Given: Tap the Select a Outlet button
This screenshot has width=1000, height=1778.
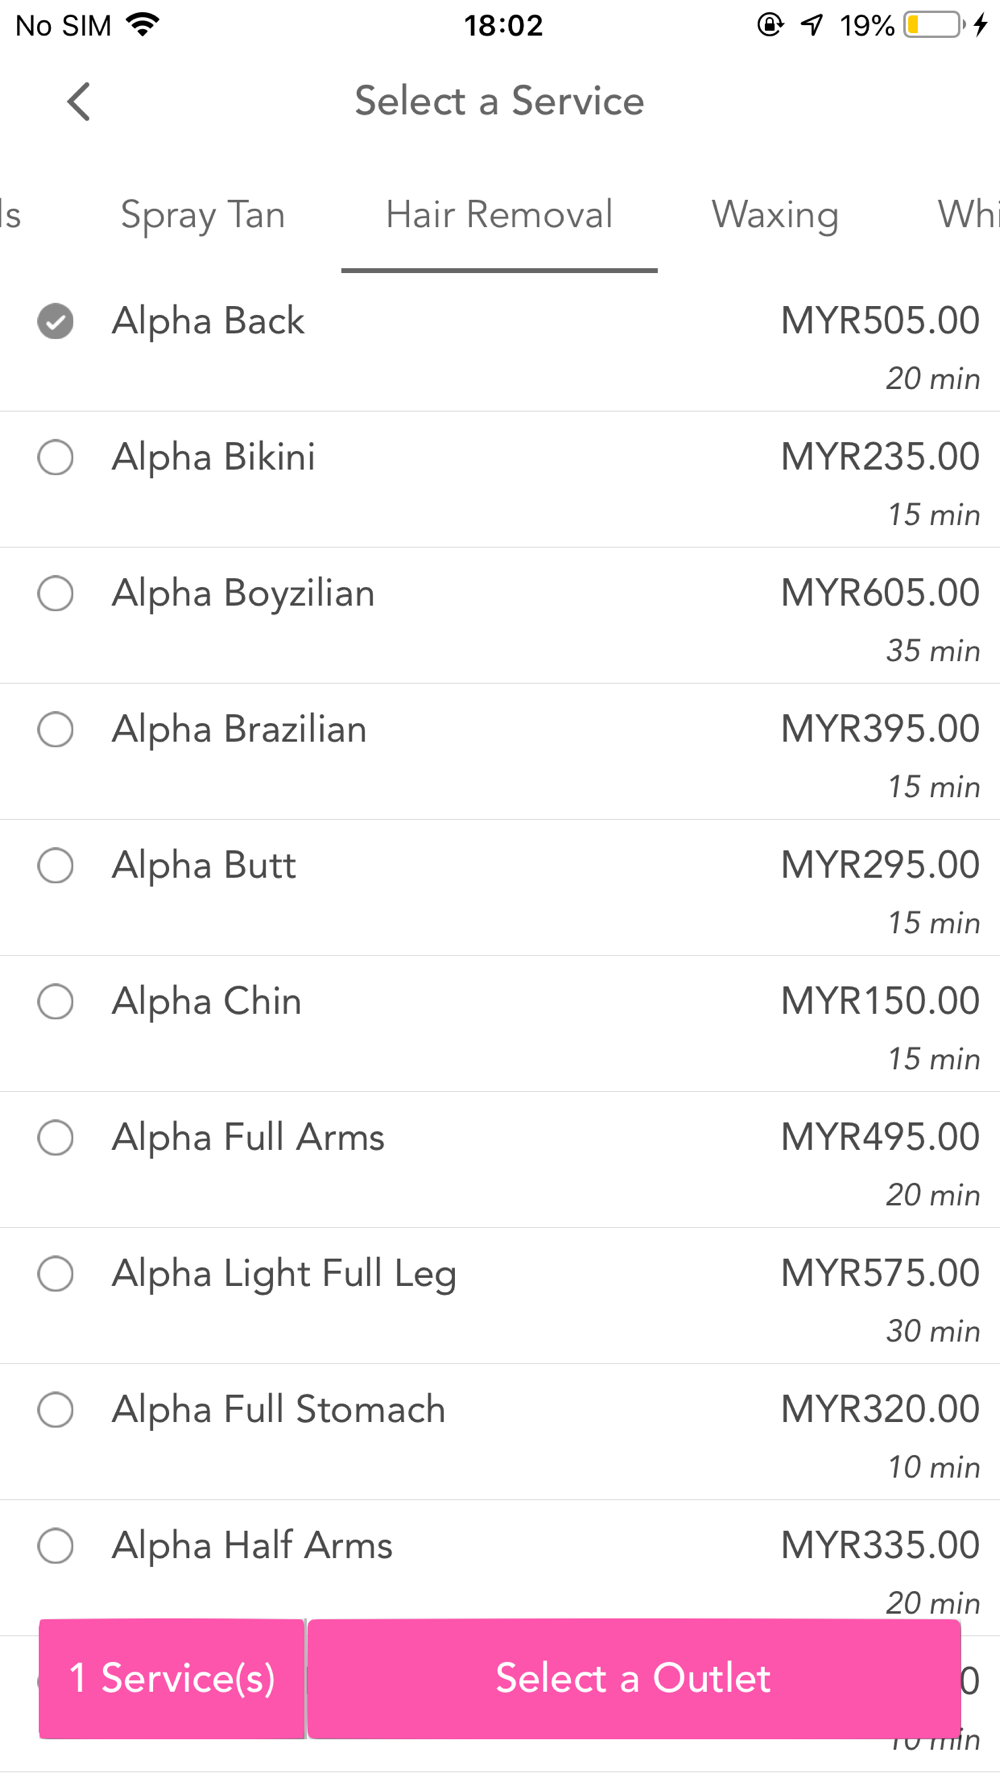Looking at the screenshot, I should pos(634,1678).
